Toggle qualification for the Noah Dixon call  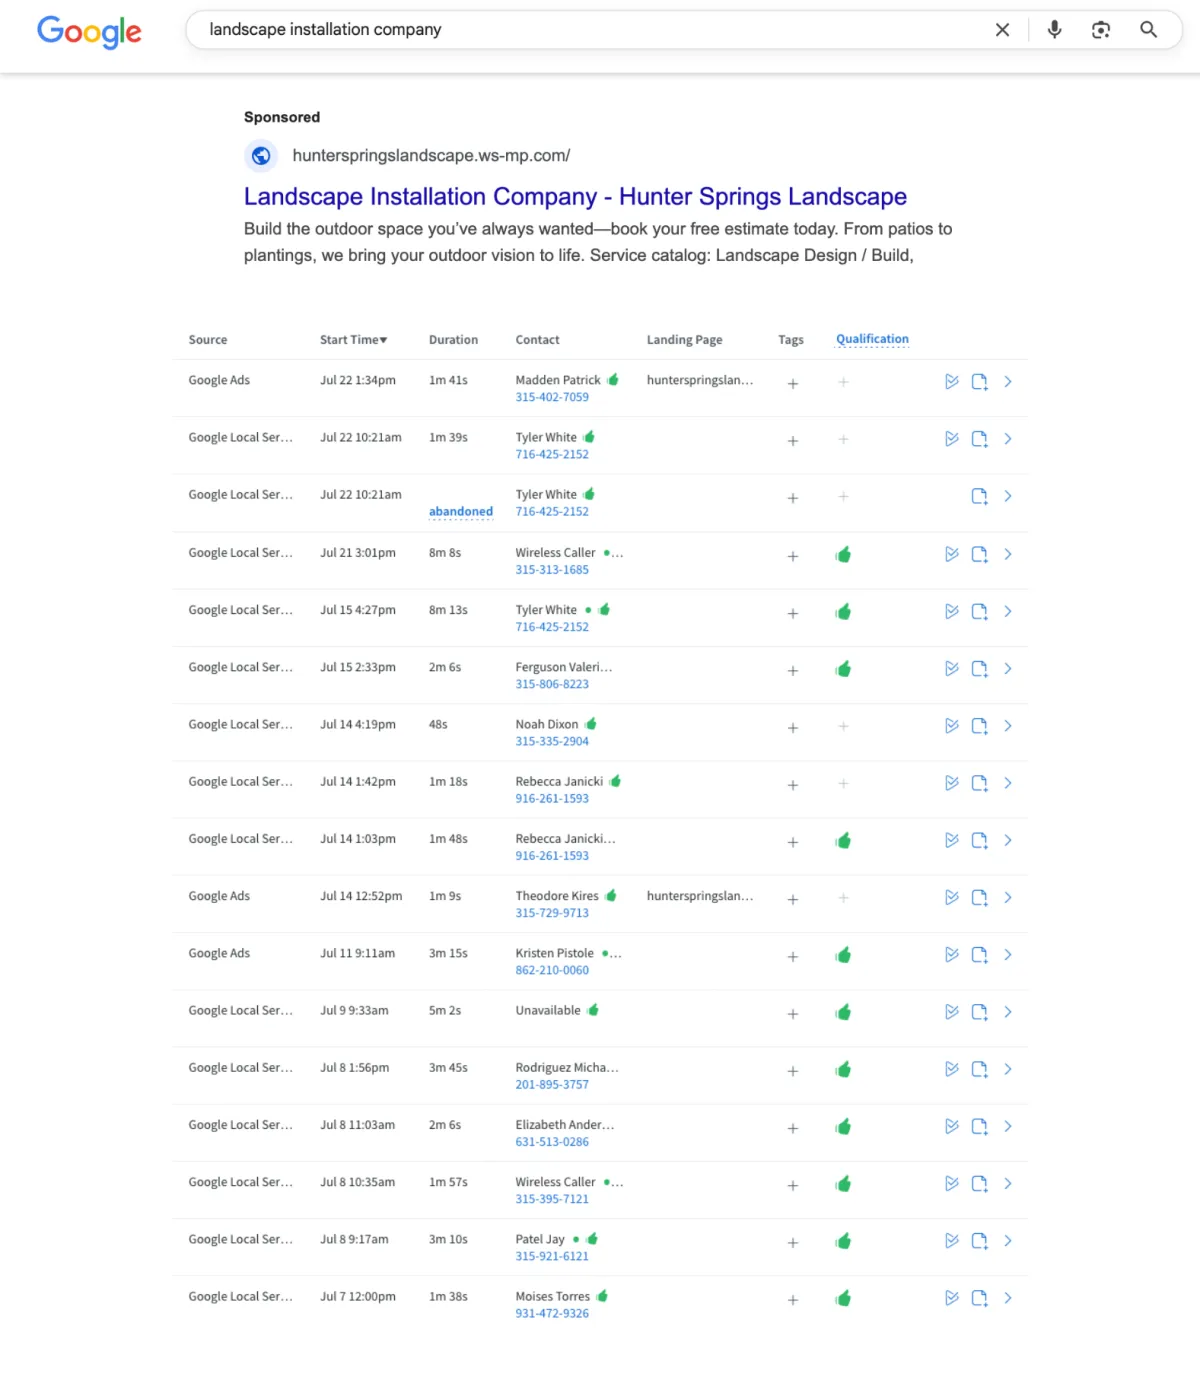(x=843, y=726)
